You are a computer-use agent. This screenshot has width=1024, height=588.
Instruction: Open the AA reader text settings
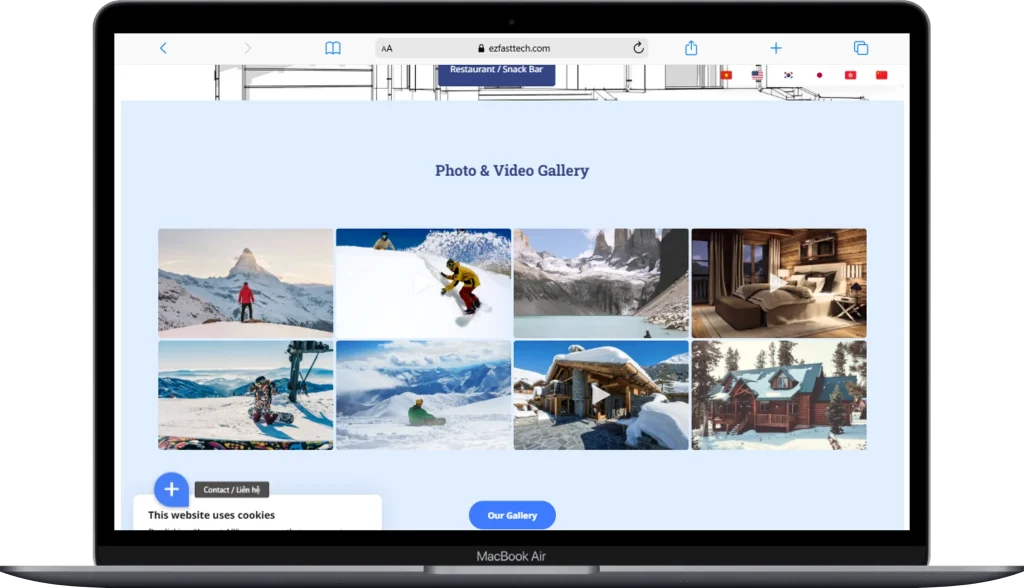tap(387, 48)
